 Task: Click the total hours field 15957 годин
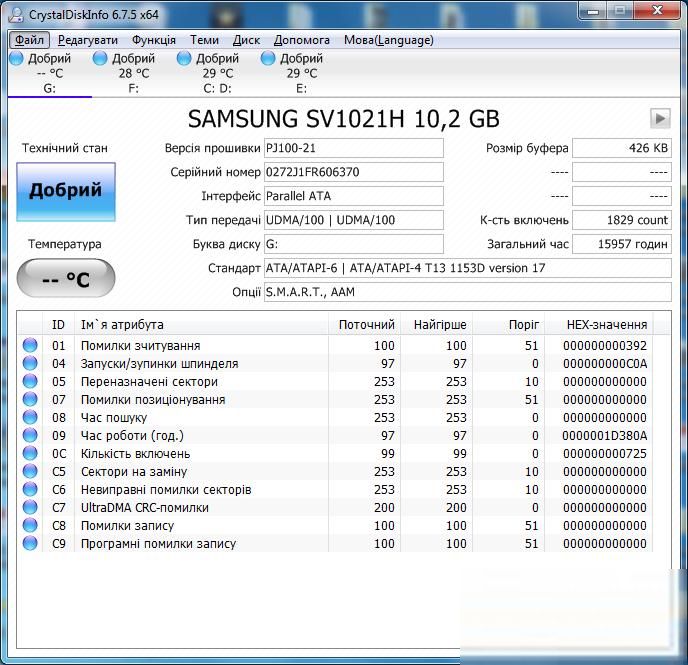pyautogui.click(x=622, y=244)
